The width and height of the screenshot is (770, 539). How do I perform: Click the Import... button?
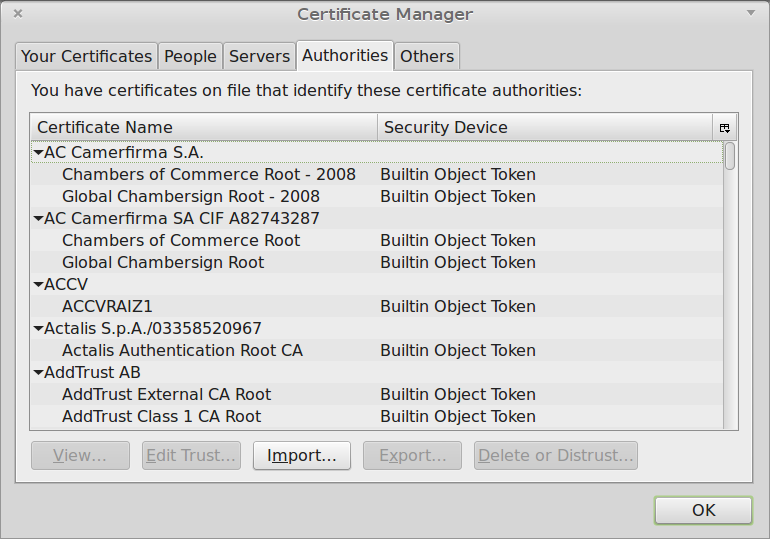301,456
